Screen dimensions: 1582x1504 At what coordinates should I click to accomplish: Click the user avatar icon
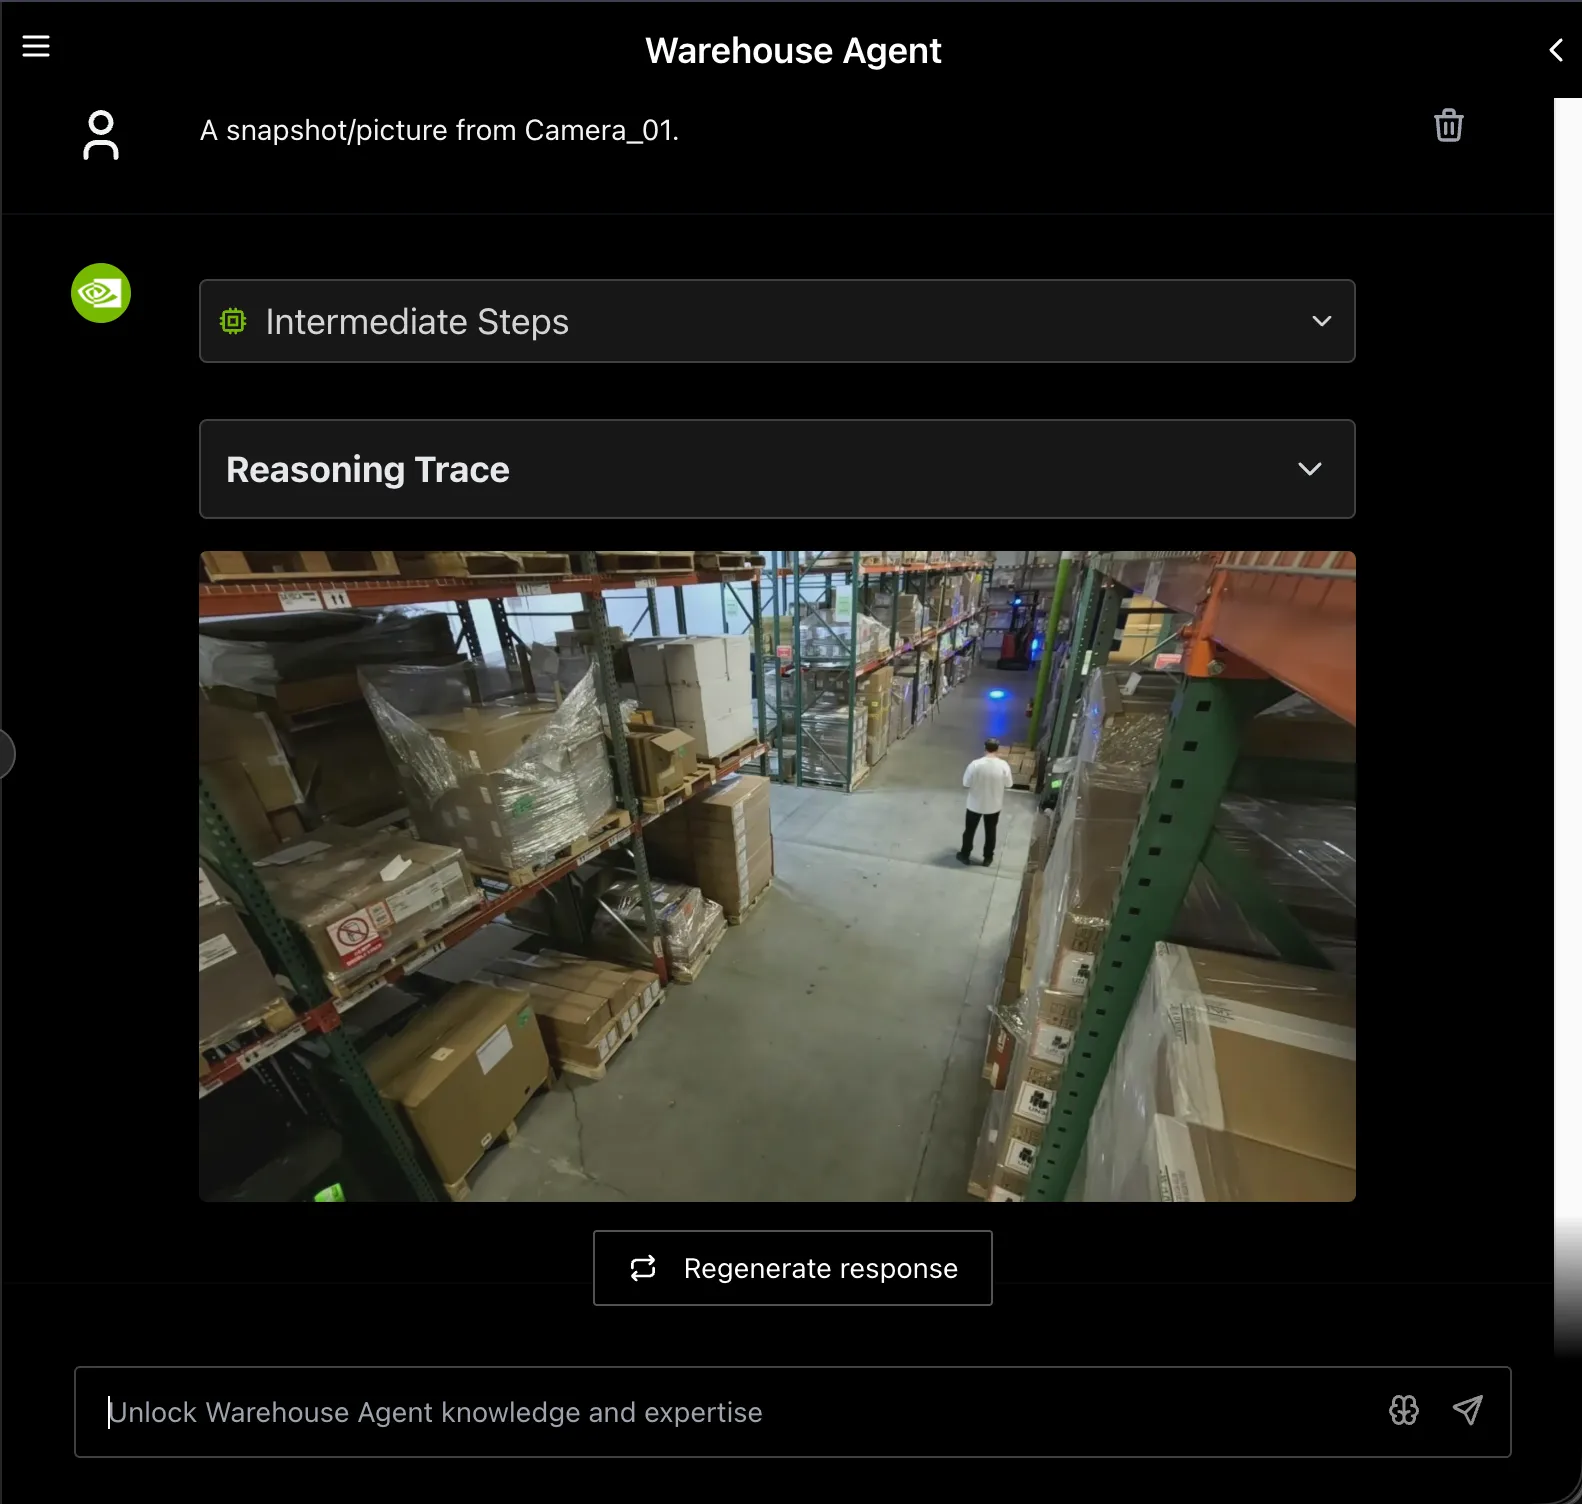click(101, 135)
